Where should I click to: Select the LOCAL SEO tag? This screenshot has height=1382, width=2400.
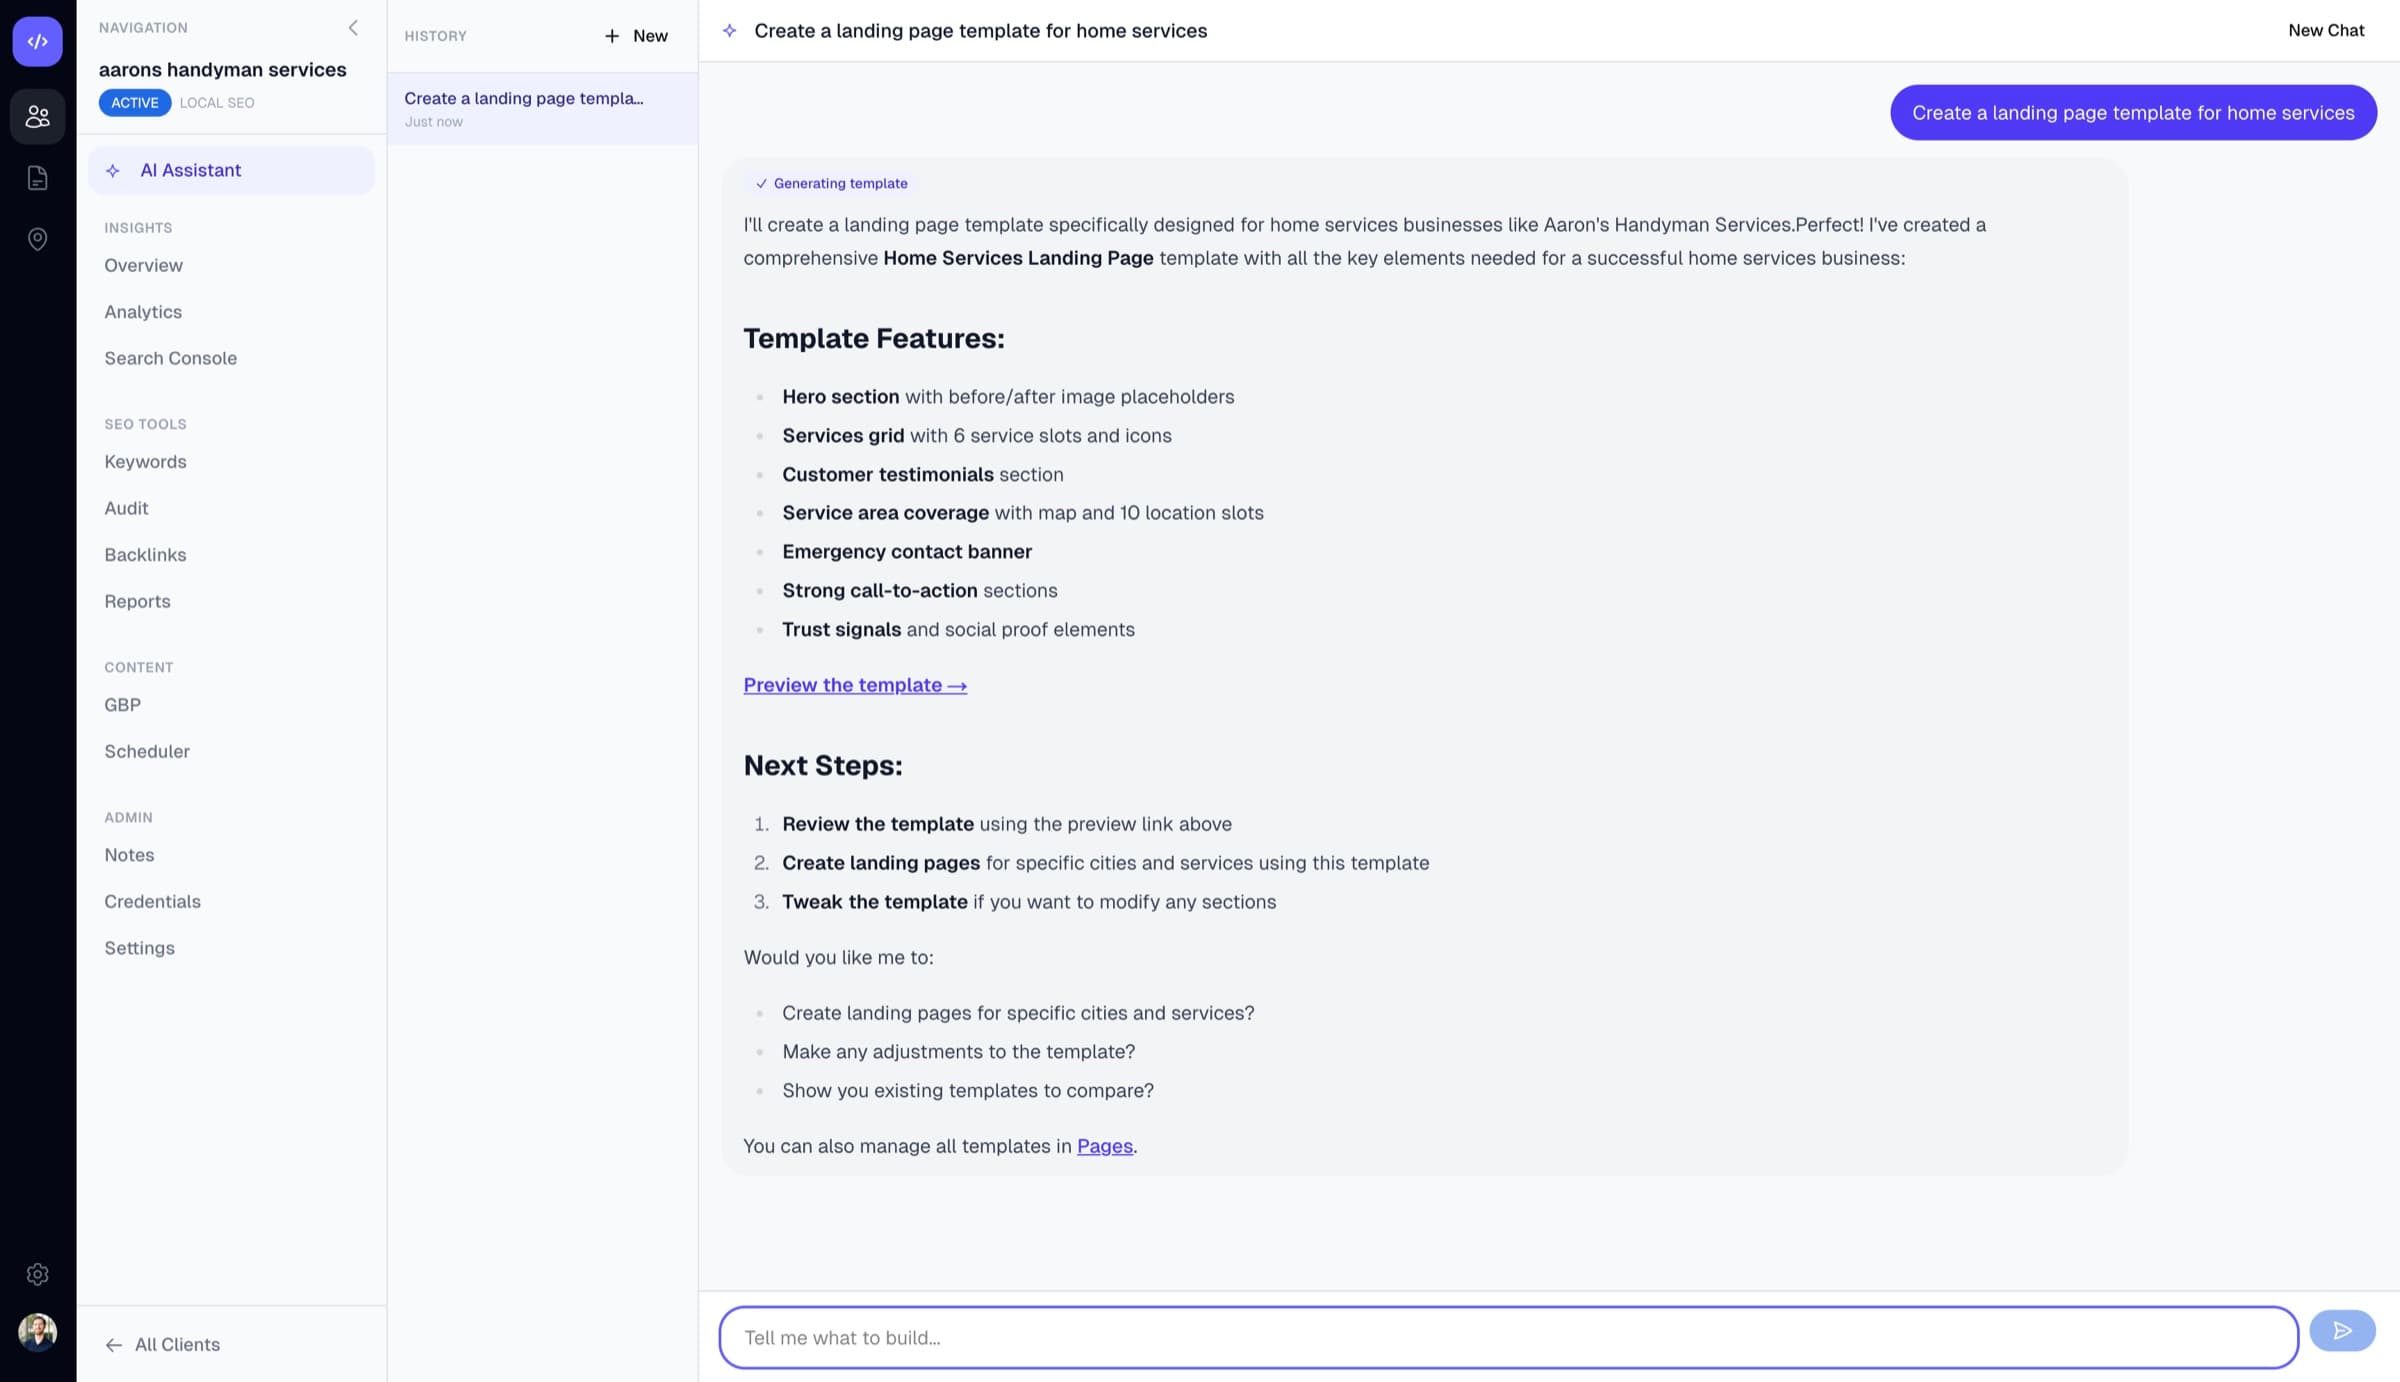[216, 102]
